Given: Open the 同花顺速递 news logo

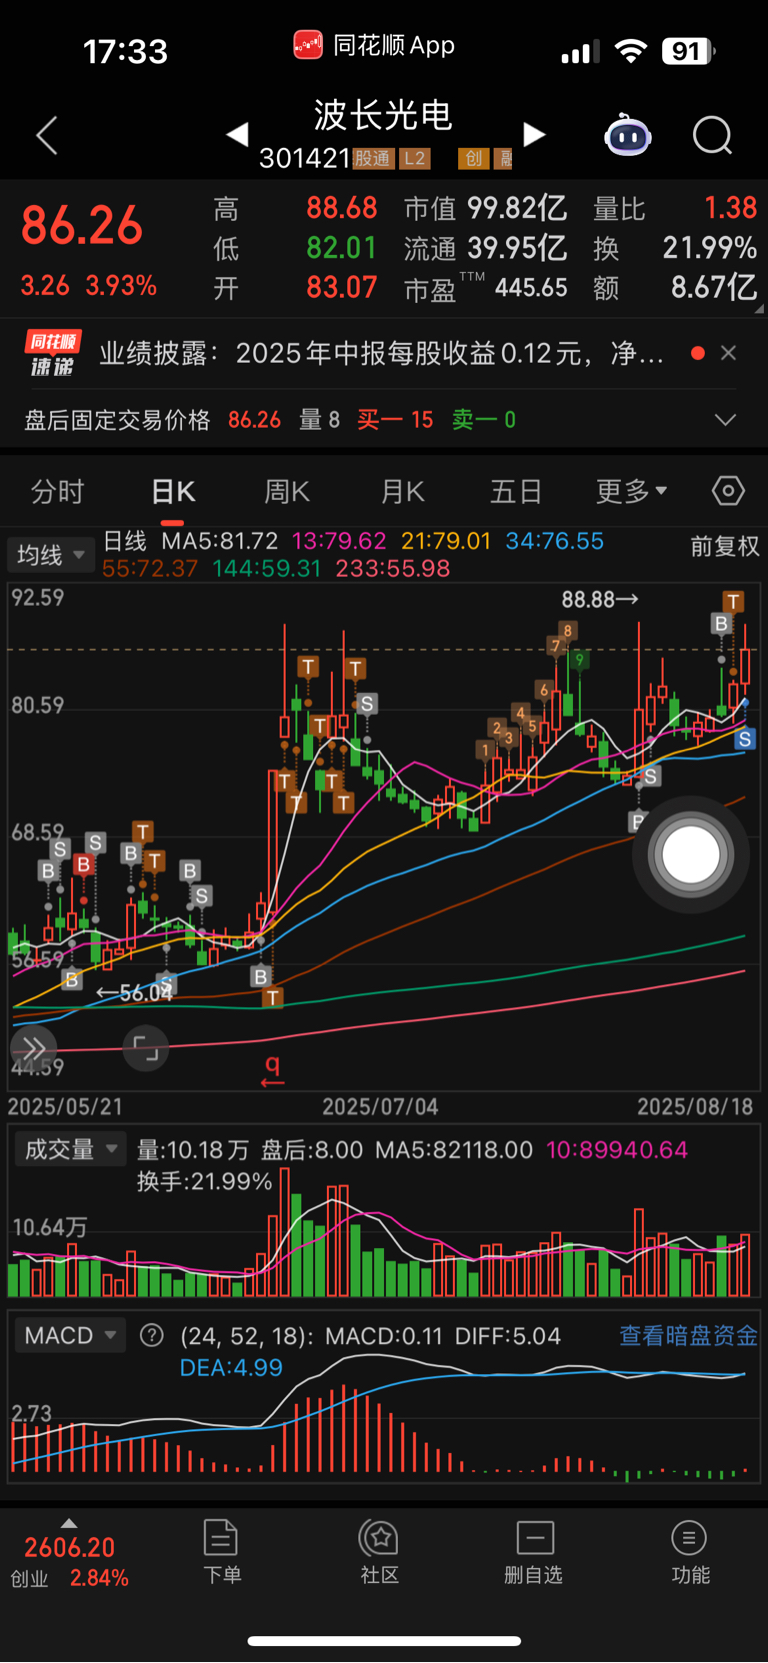Looking at the screenshot, I should [51, 354].
